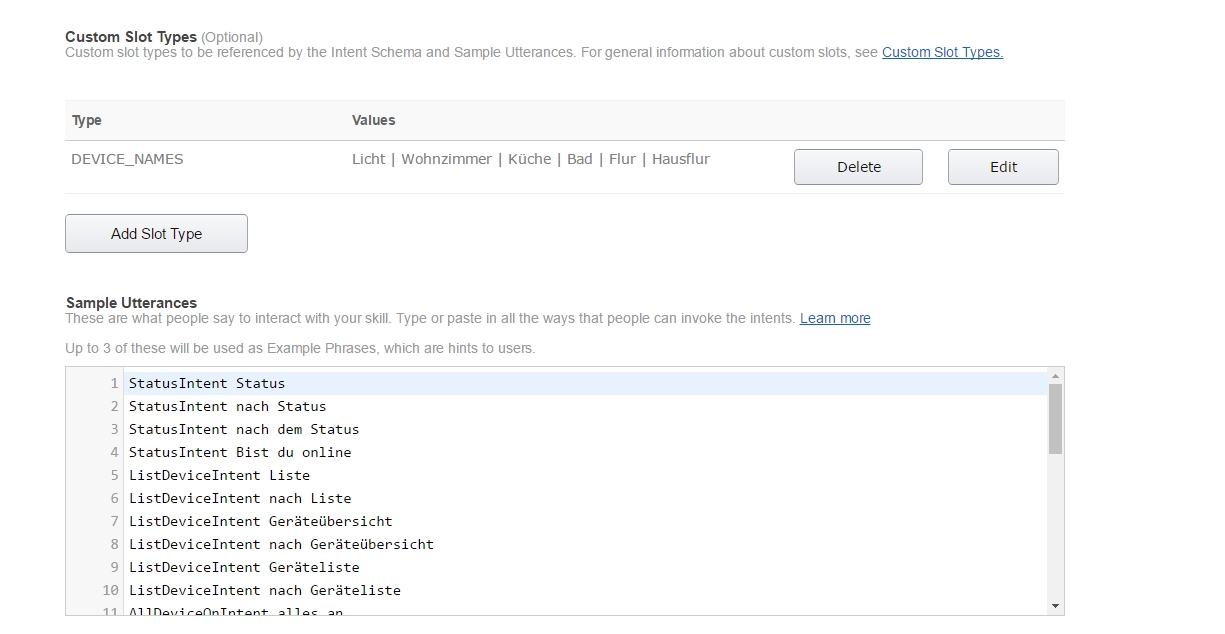This screenshot has width=1225, height=634.
Task: Click the 'StatusIntent nach dem Status' line
Action: 243,429
